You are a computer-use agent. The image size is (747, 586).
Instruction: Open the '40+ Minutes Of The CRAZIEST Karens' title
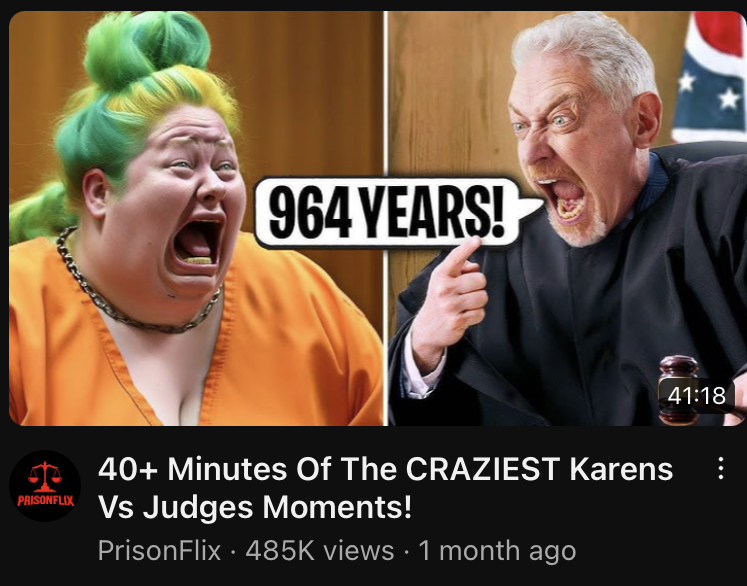(385, 469)
